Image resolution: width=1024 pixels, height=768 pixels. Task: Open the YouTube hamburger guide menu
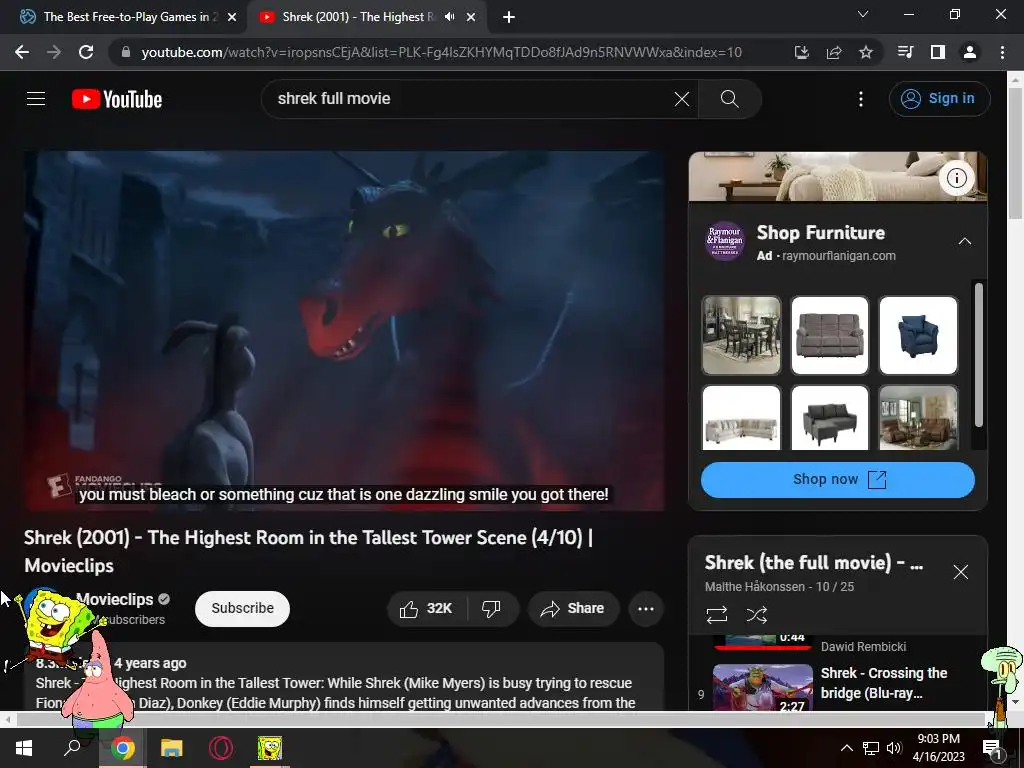pyautogui.click(x=36, y=99)
